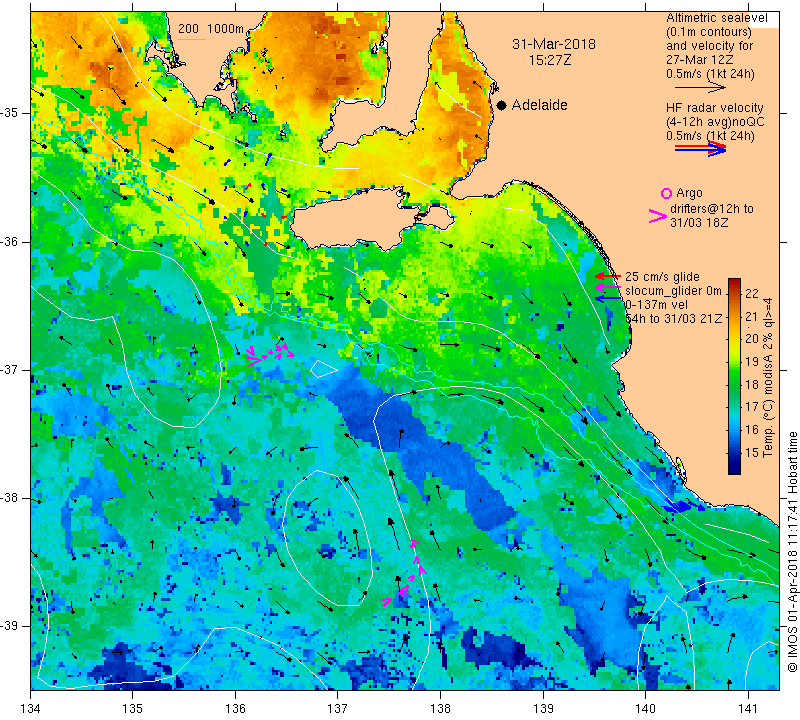The height and width of the screenshot is (720, 800).
Task: Click the longitude axis label 141
Action: (x=748, y=708)
